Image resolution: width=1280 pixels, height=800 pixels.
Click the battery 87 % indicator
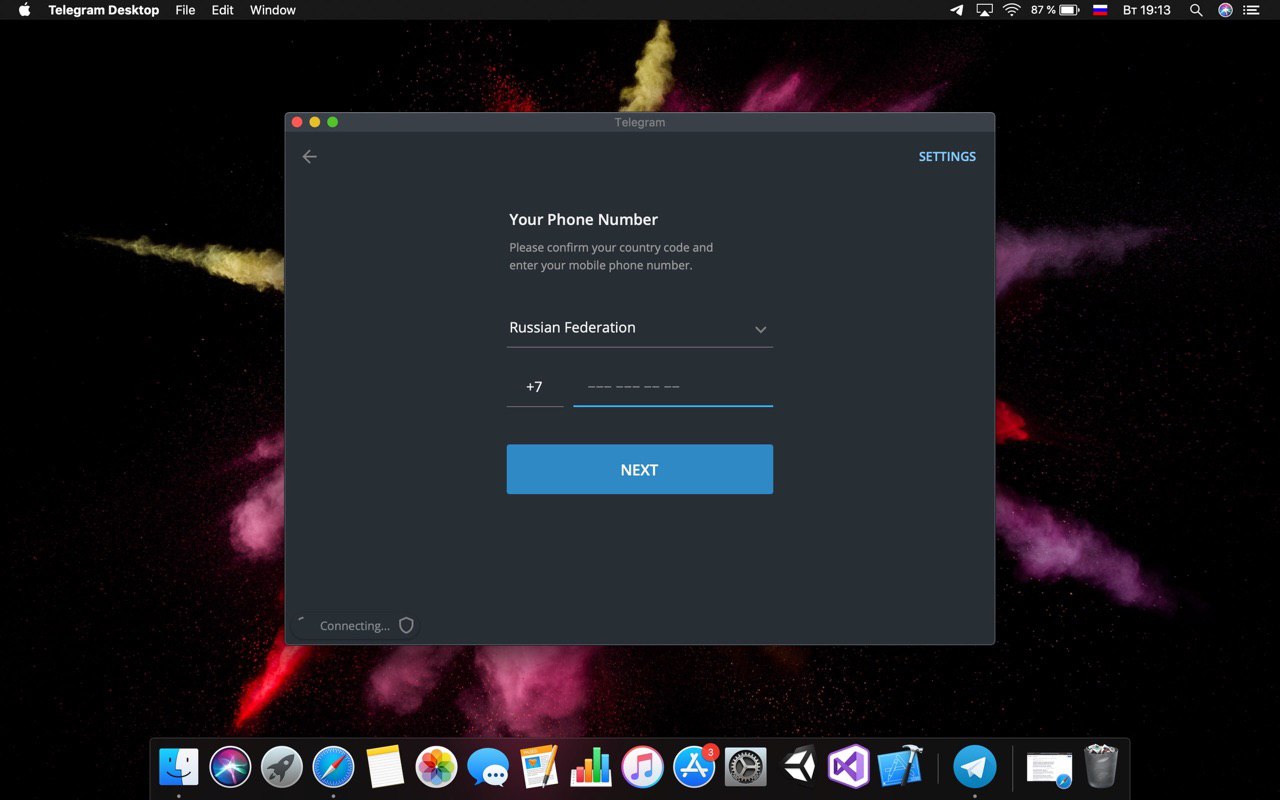(x=1055, y=10)
